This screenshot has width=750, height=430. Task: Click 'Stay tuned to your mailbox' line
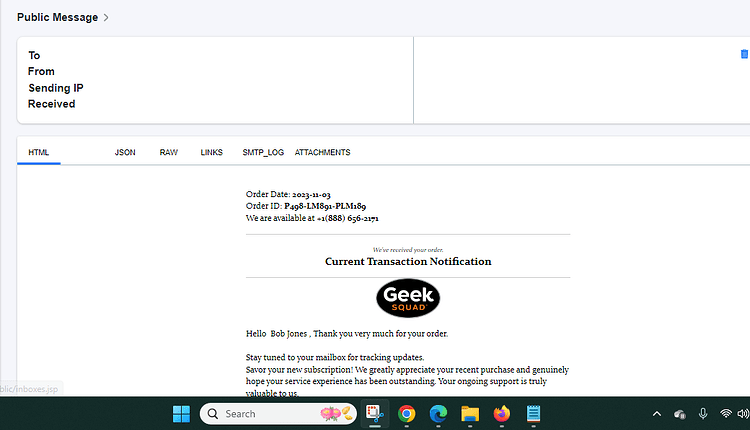[335, 357]
